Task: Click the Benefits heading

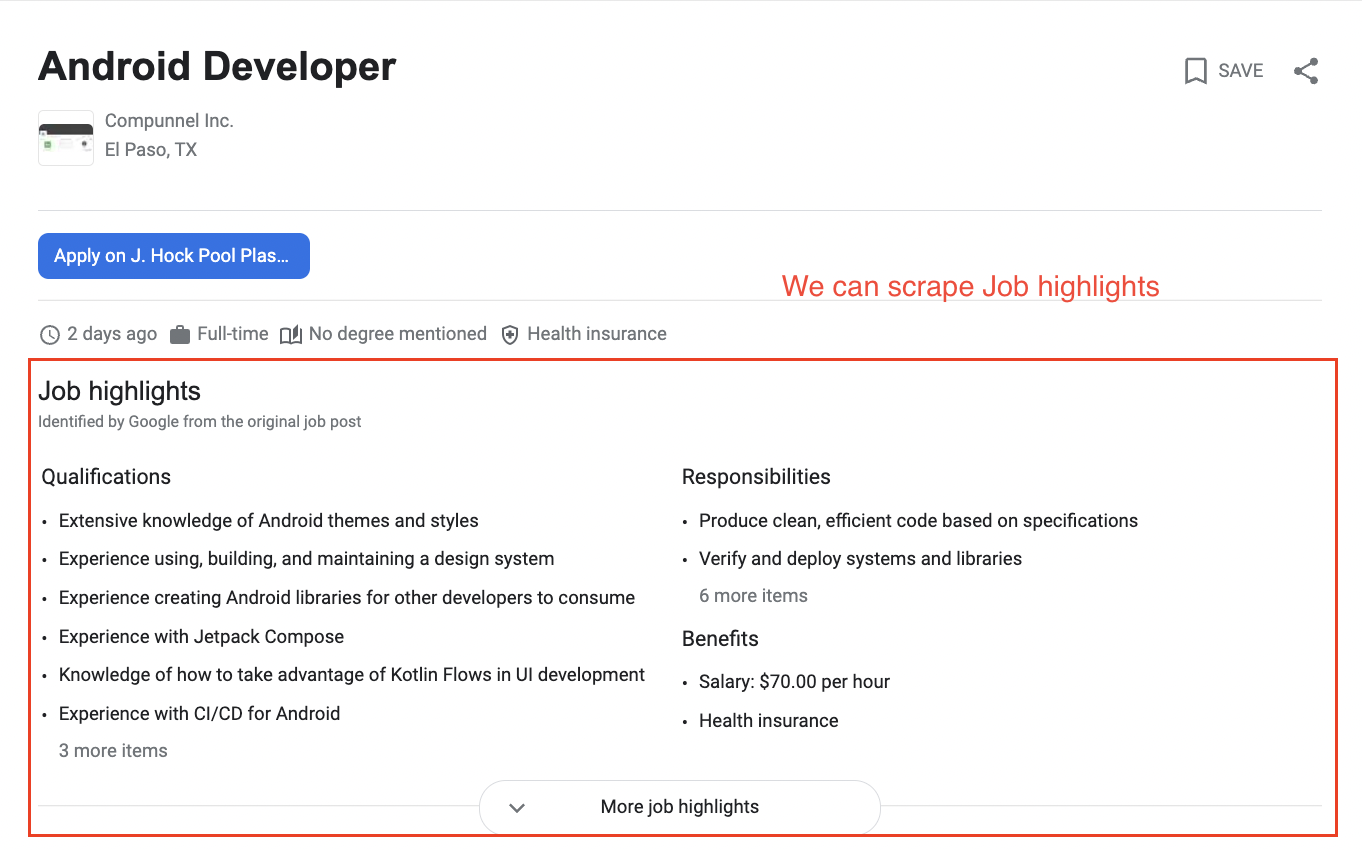Action: click(719, 638)
